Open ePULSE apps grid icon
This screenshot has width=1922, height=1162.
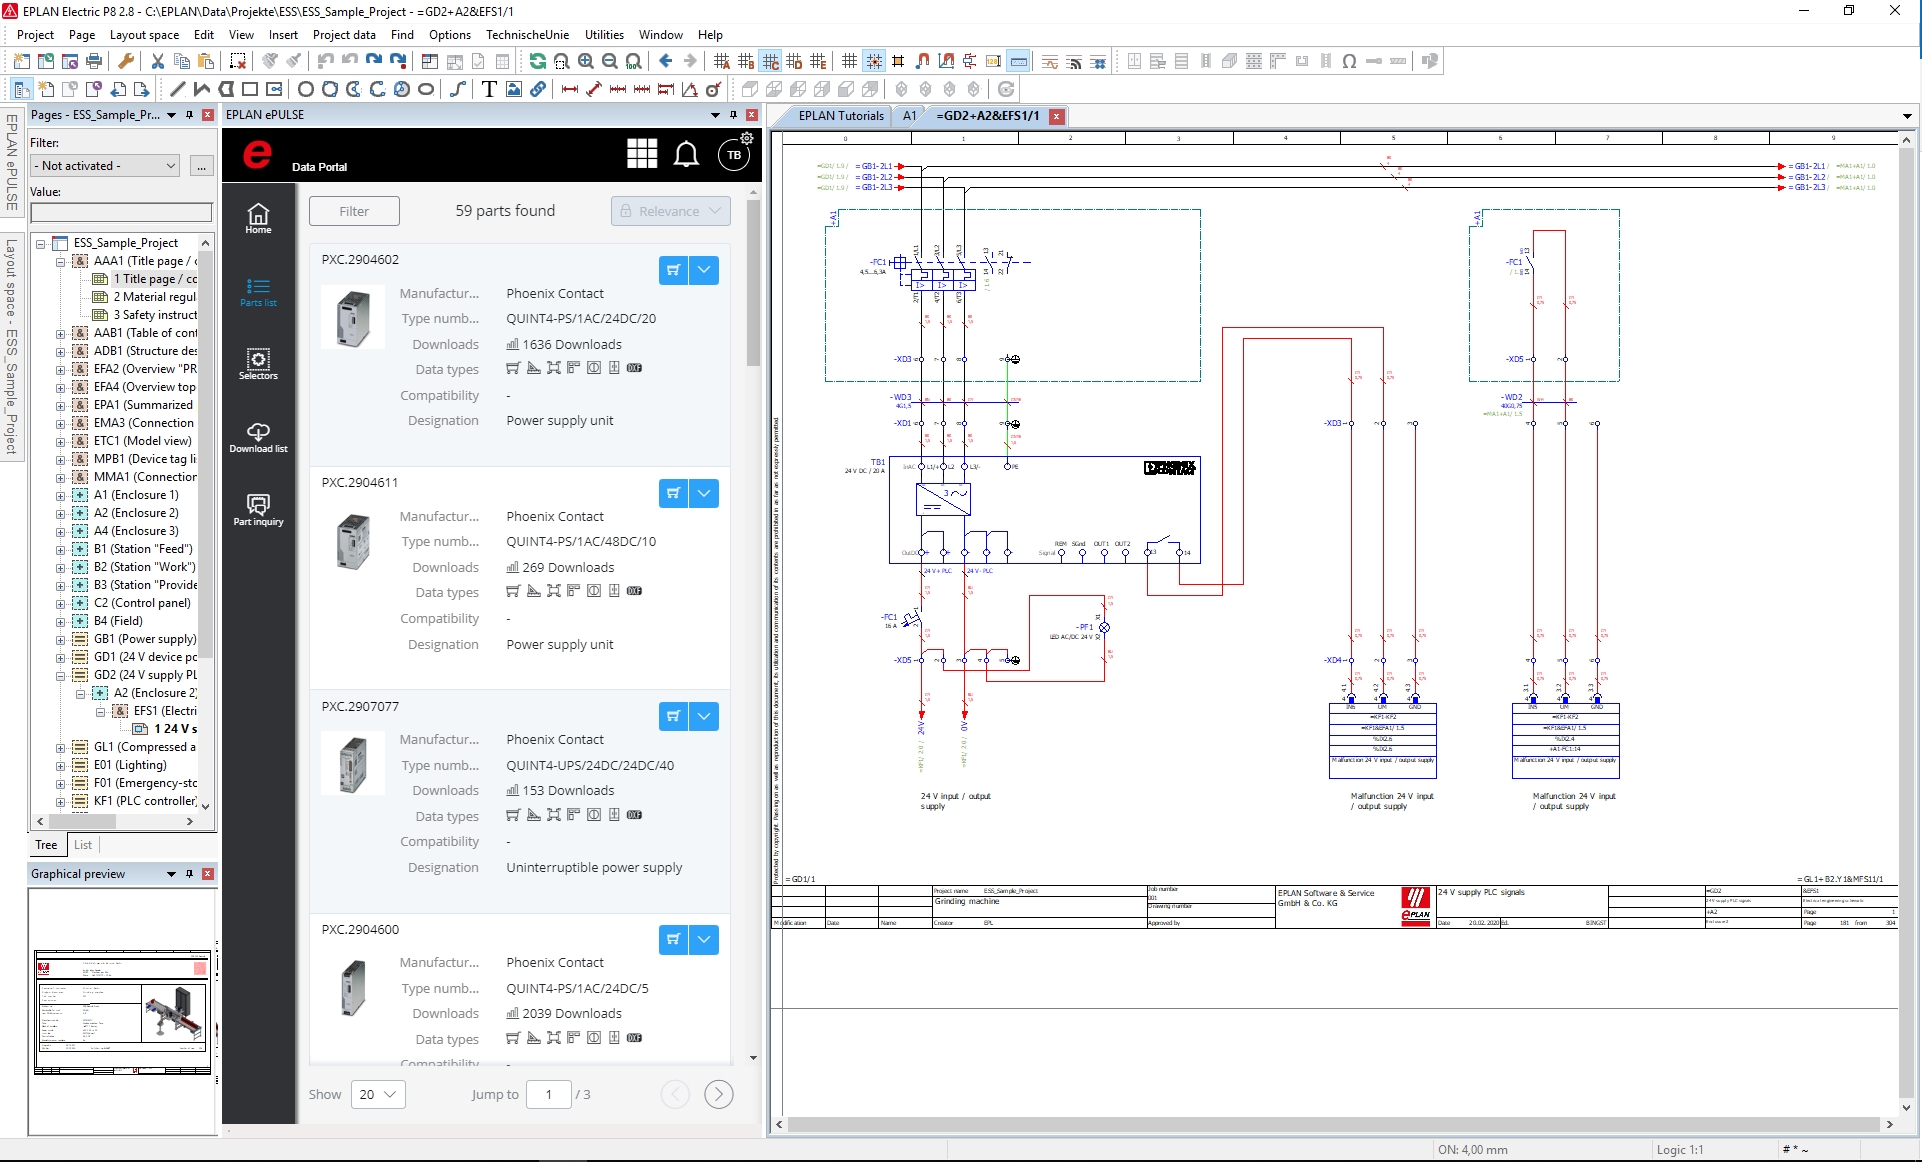point(642,155)
